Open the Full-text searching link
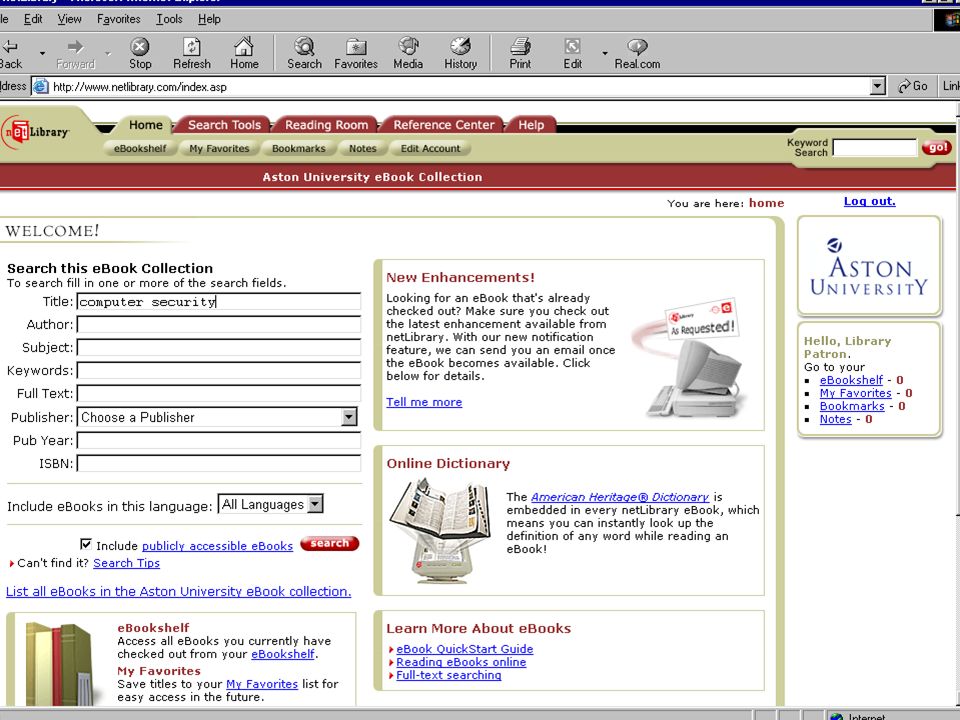This screenshot has height=720, width=960. pos(449,675)
